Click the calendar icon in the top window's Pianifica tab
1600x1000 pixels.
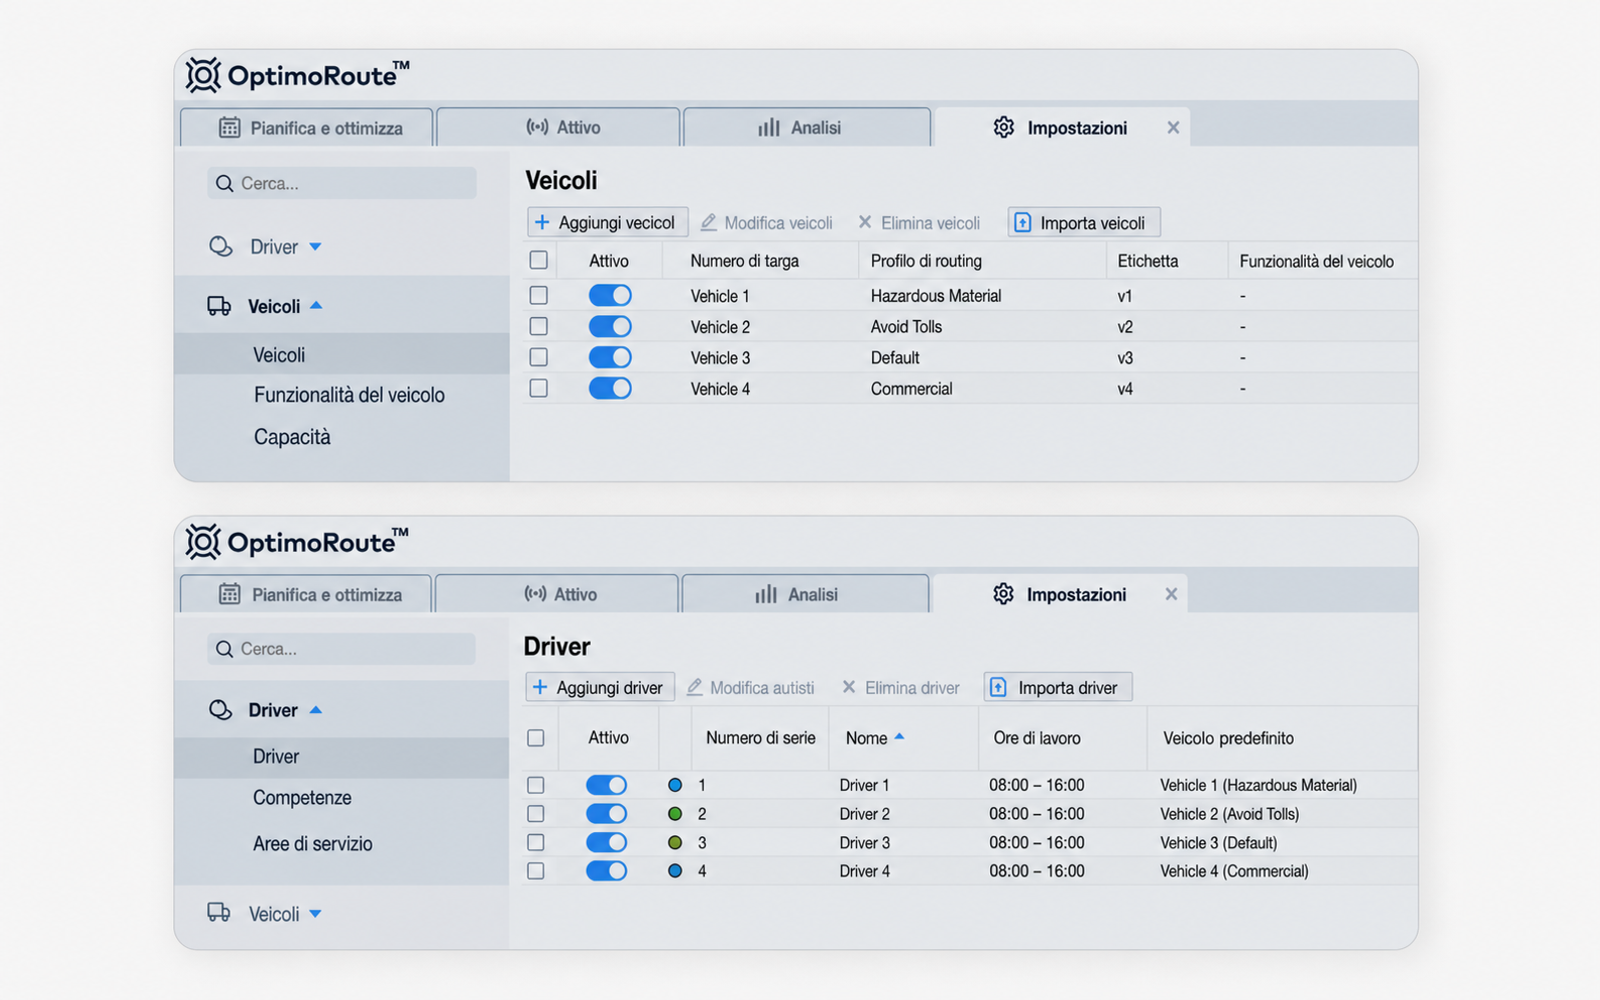point(230,128)
